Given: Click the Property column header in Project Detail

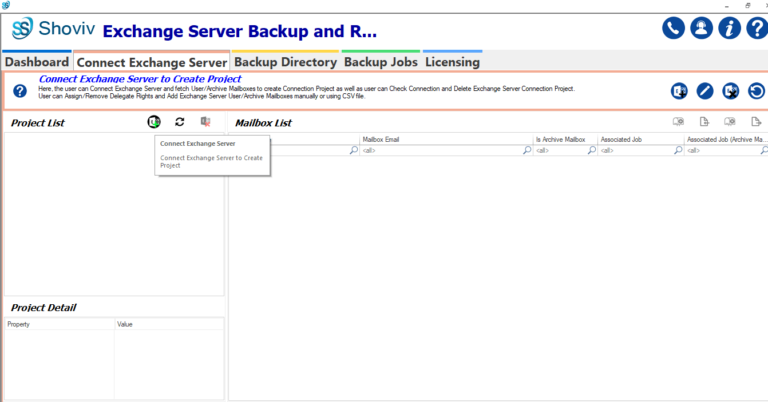Looking at the screenshot, I should coord(60,324).
